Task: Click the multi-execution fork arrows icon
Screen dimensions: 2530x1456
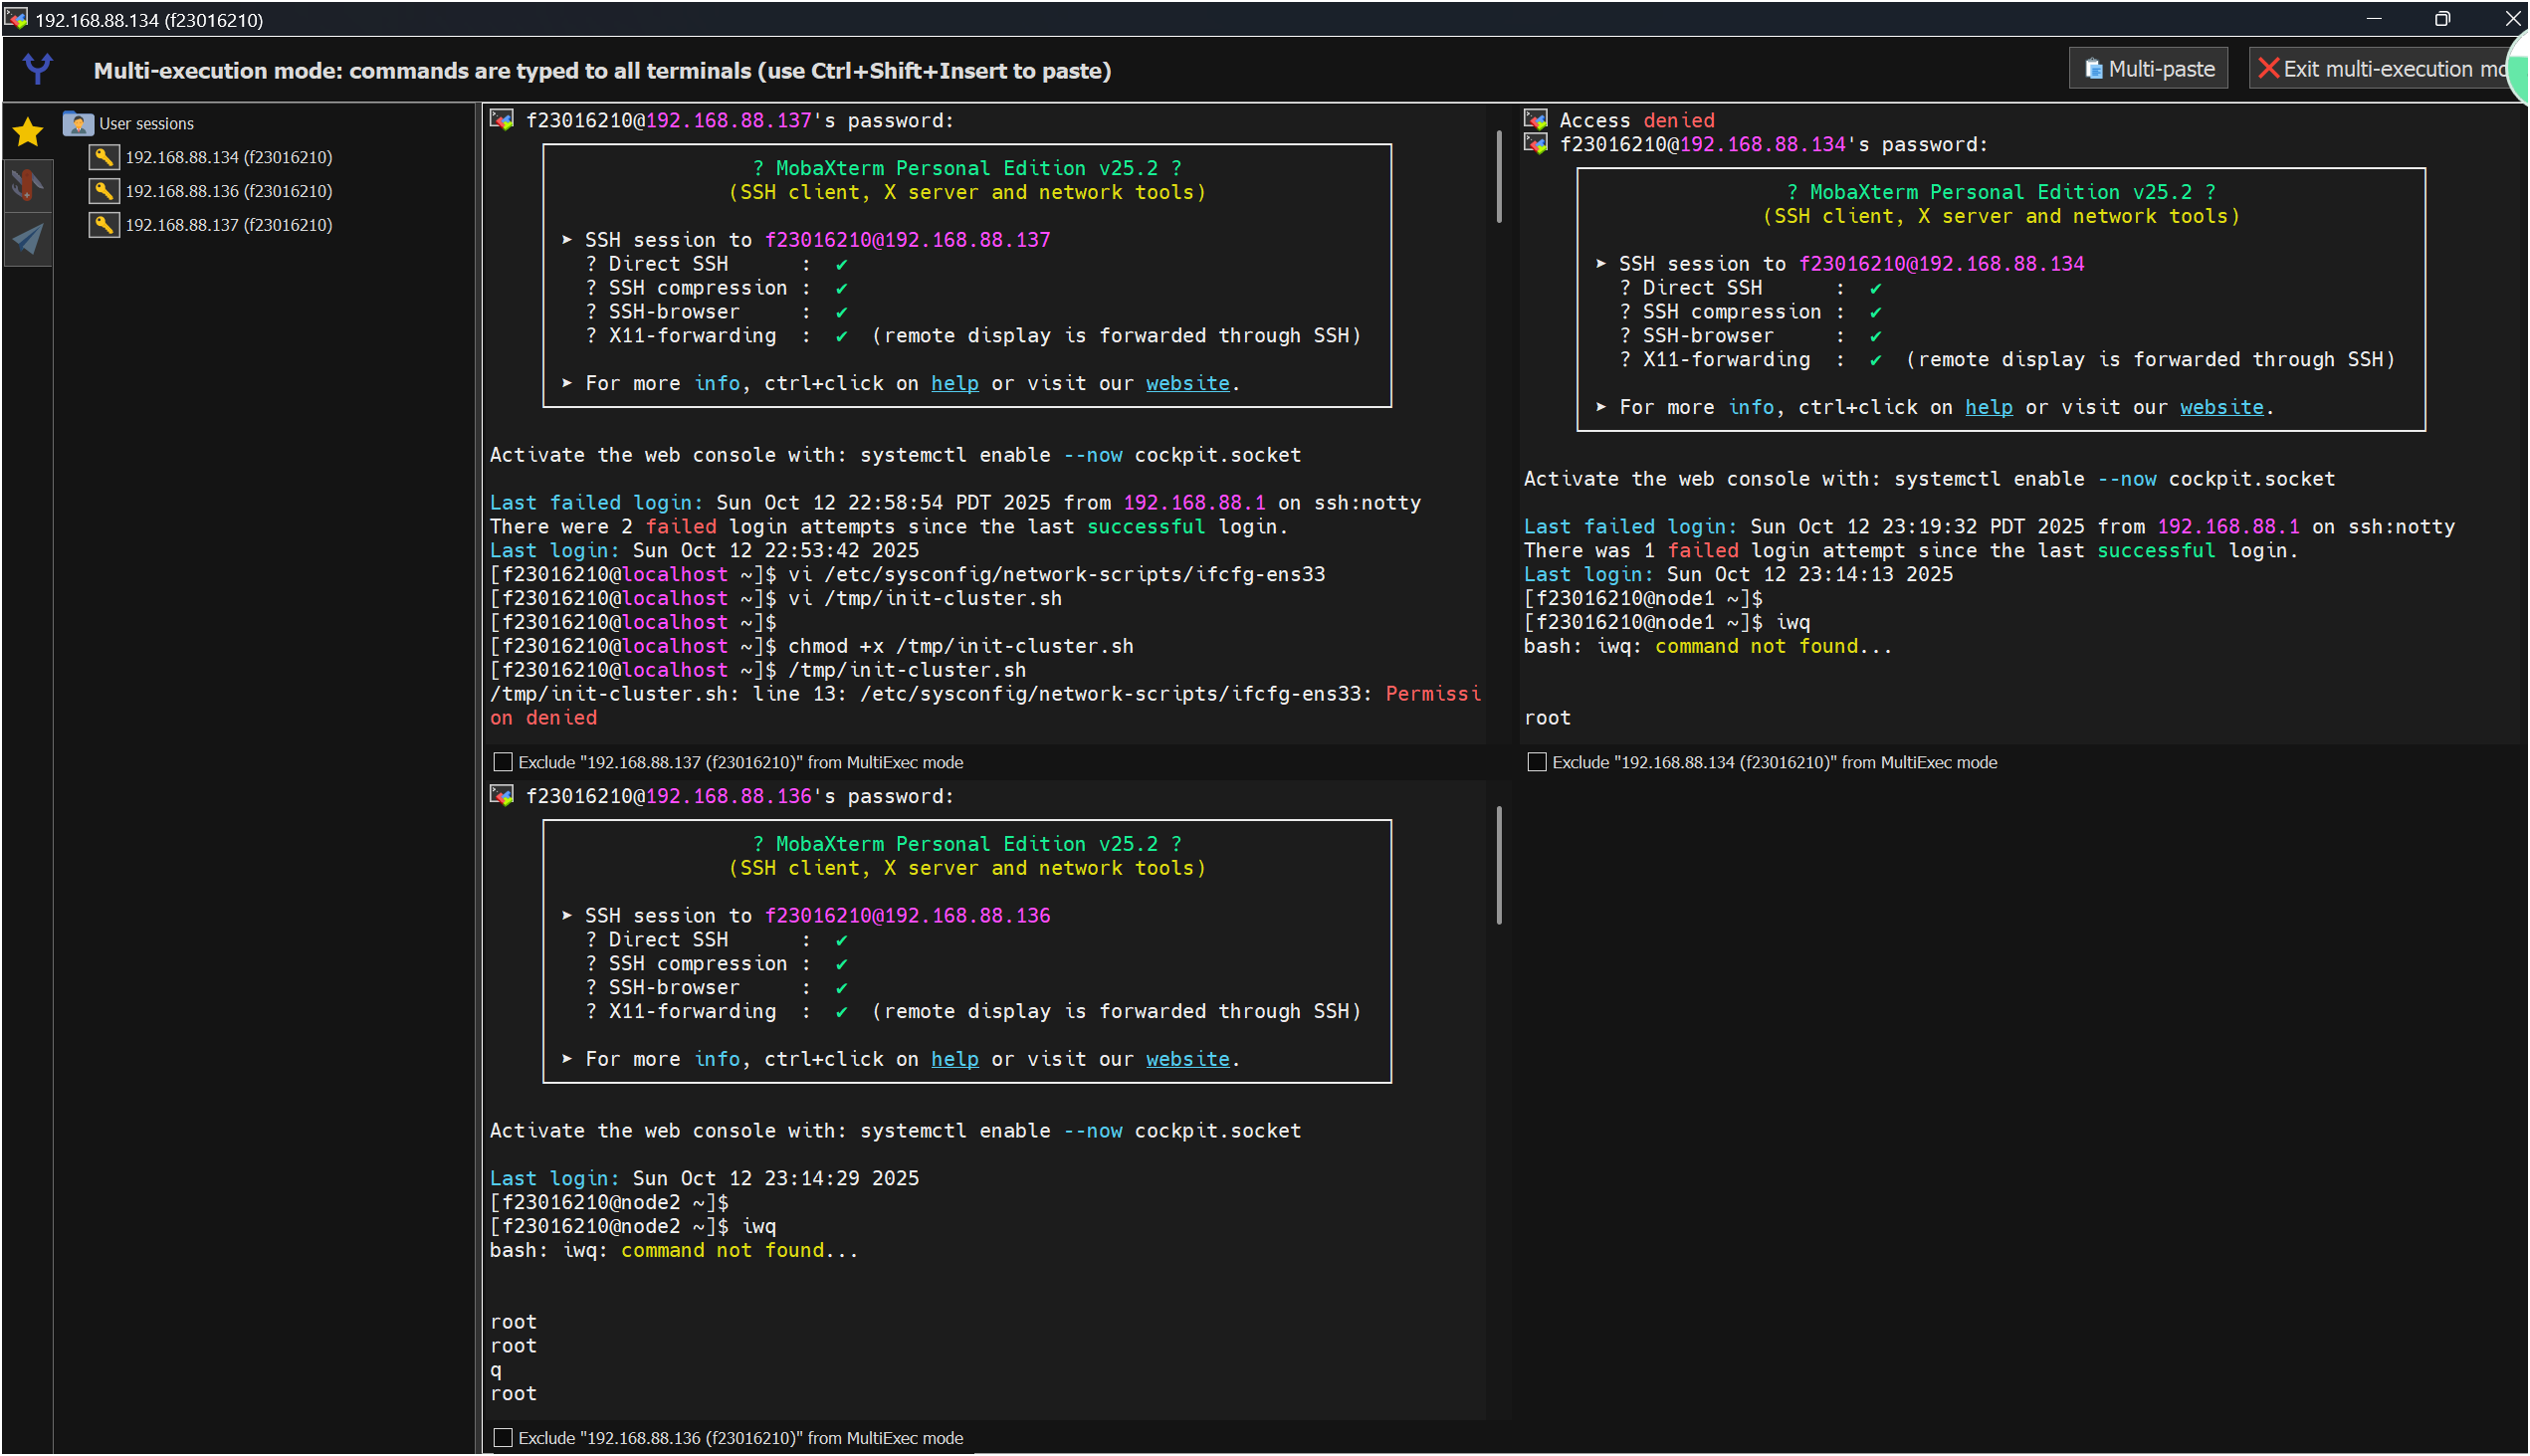Action: tap(38, 69)
